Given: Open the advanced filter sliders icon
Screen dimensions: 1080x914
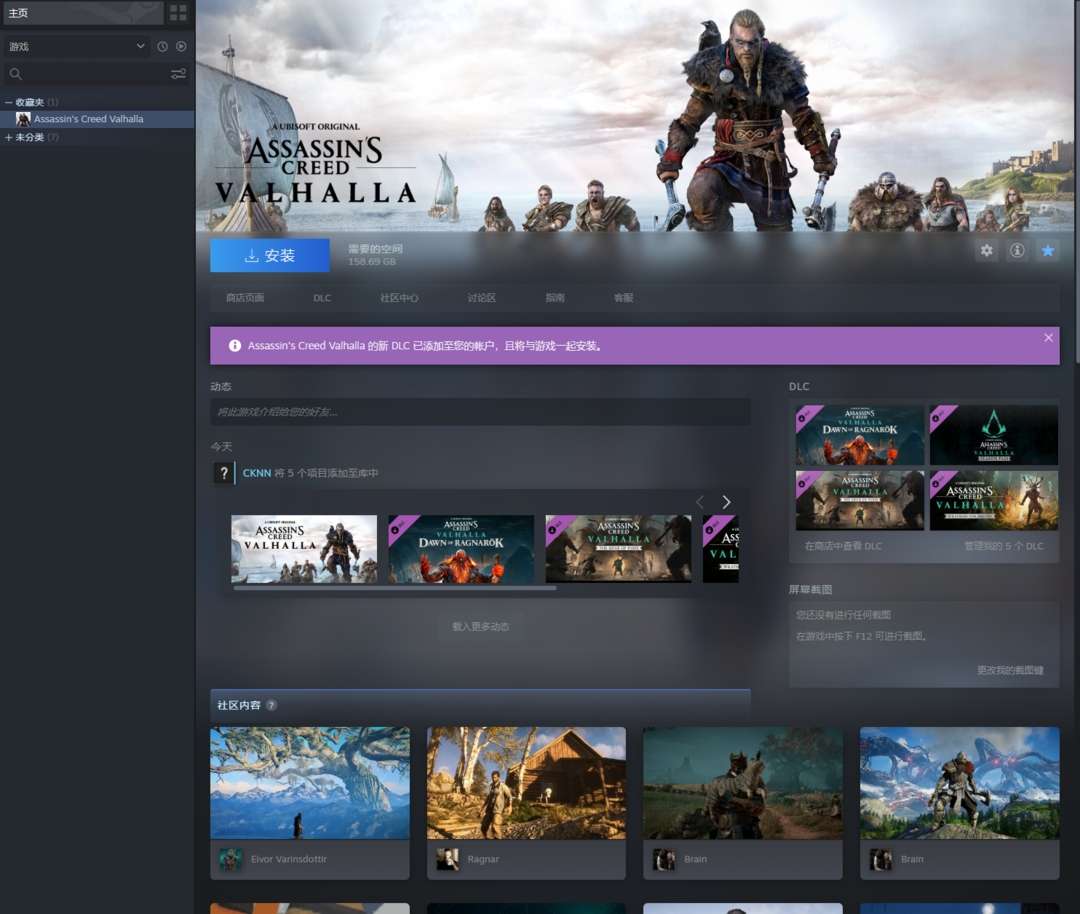Looking at the screenshot, I should [178, 74].
